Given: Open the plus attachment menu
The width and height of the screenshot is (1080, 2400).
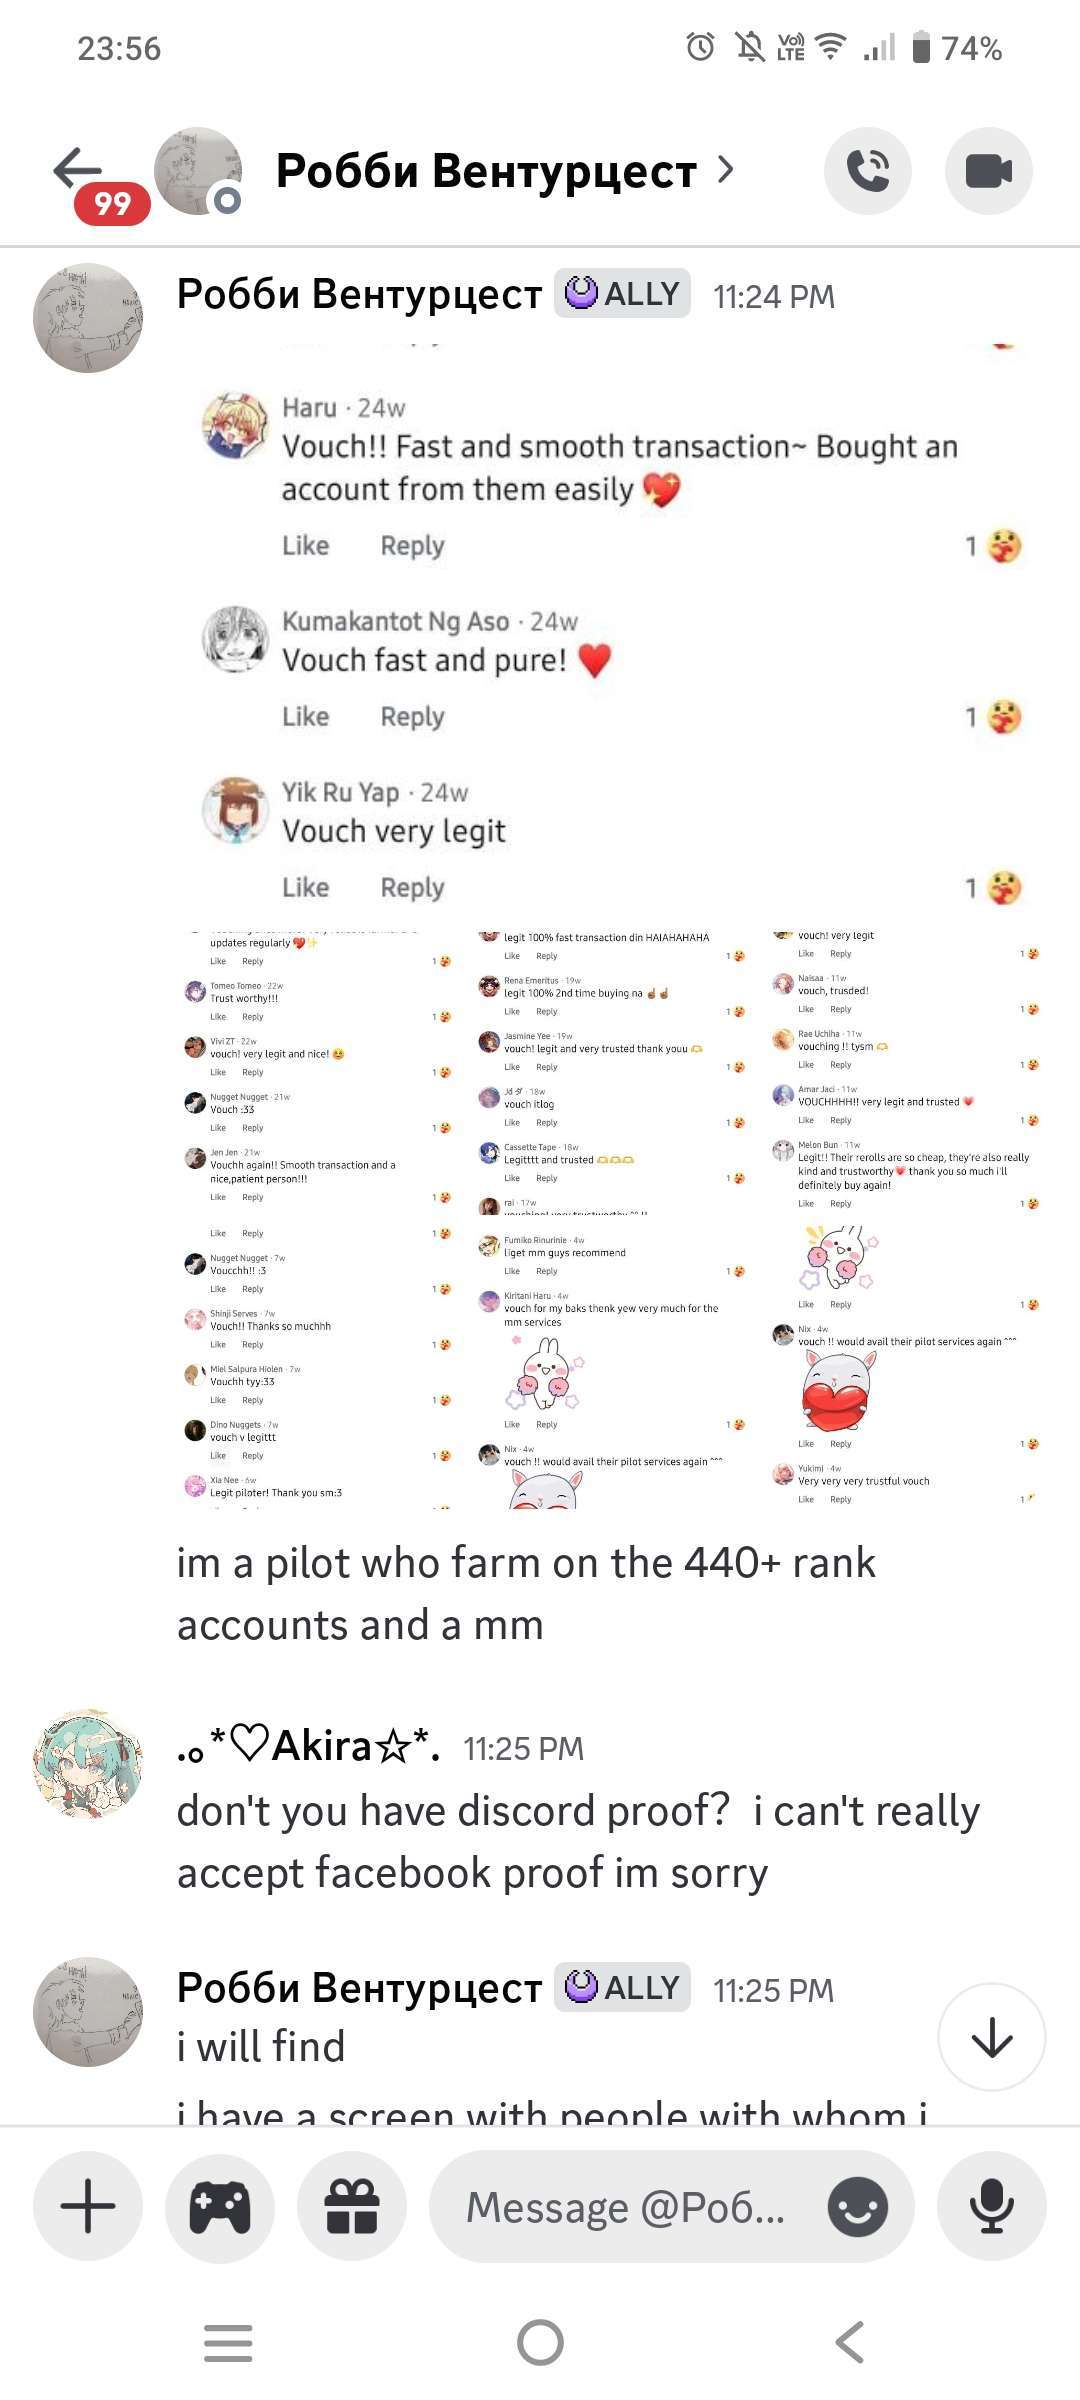Looking at the screenshot, I should tap(88, 2205).
